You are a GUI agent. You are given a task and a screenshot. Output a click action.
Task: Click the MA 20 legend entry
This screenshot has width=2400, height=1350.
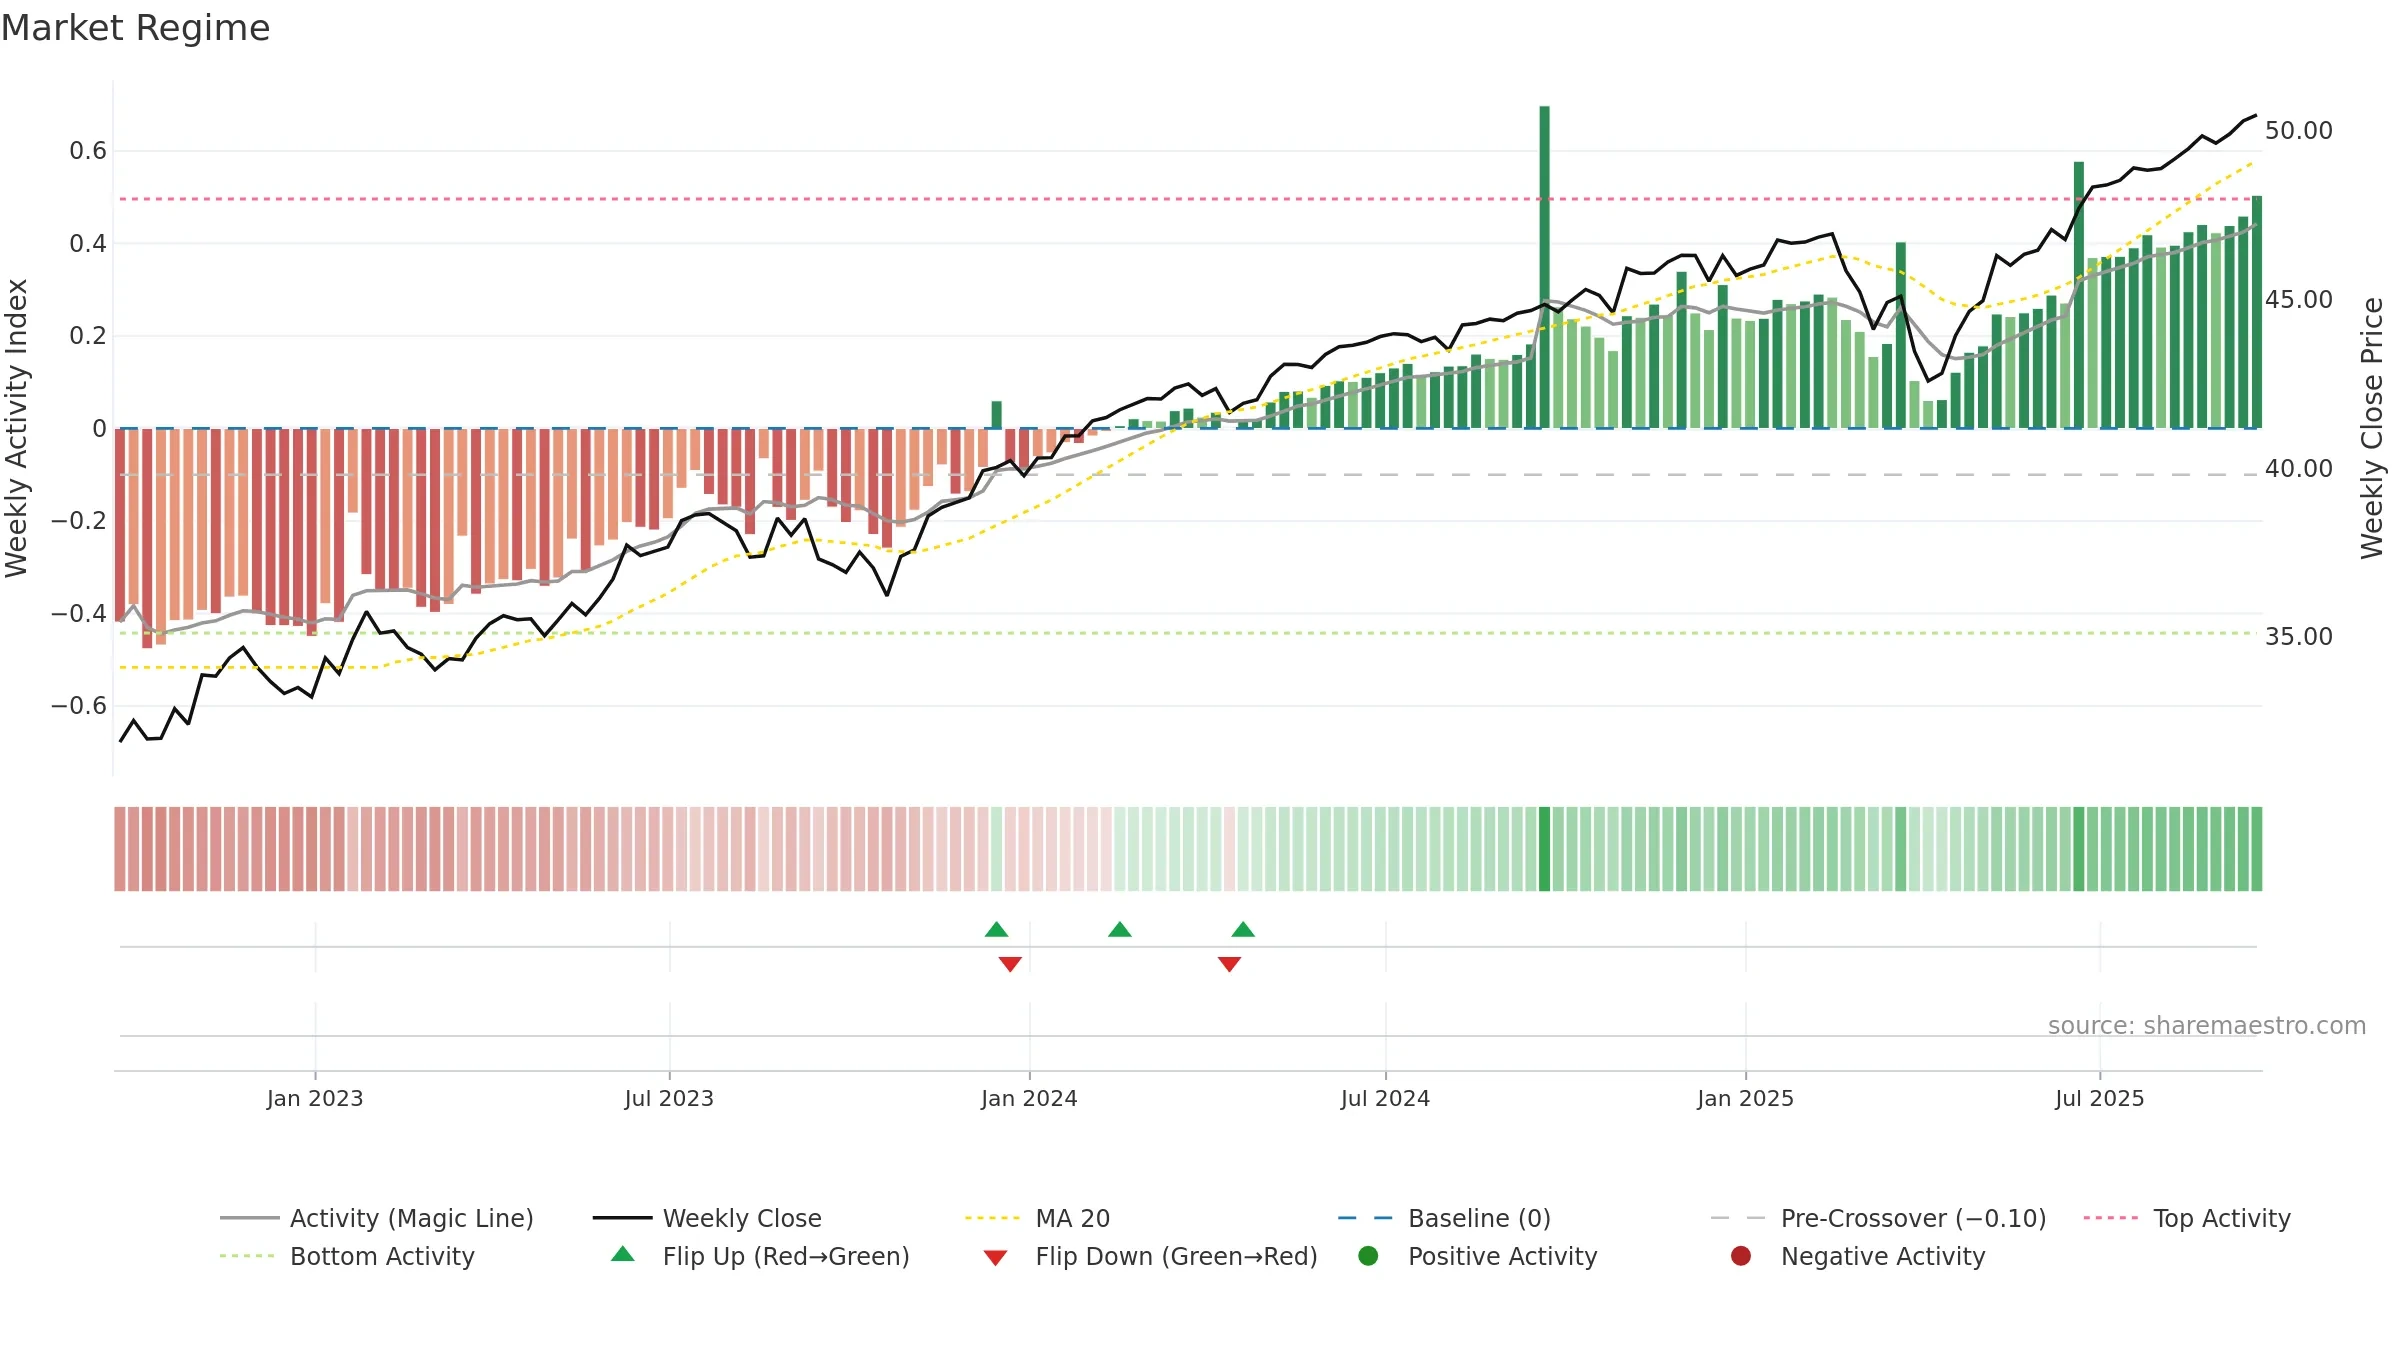point(1037,1218)
